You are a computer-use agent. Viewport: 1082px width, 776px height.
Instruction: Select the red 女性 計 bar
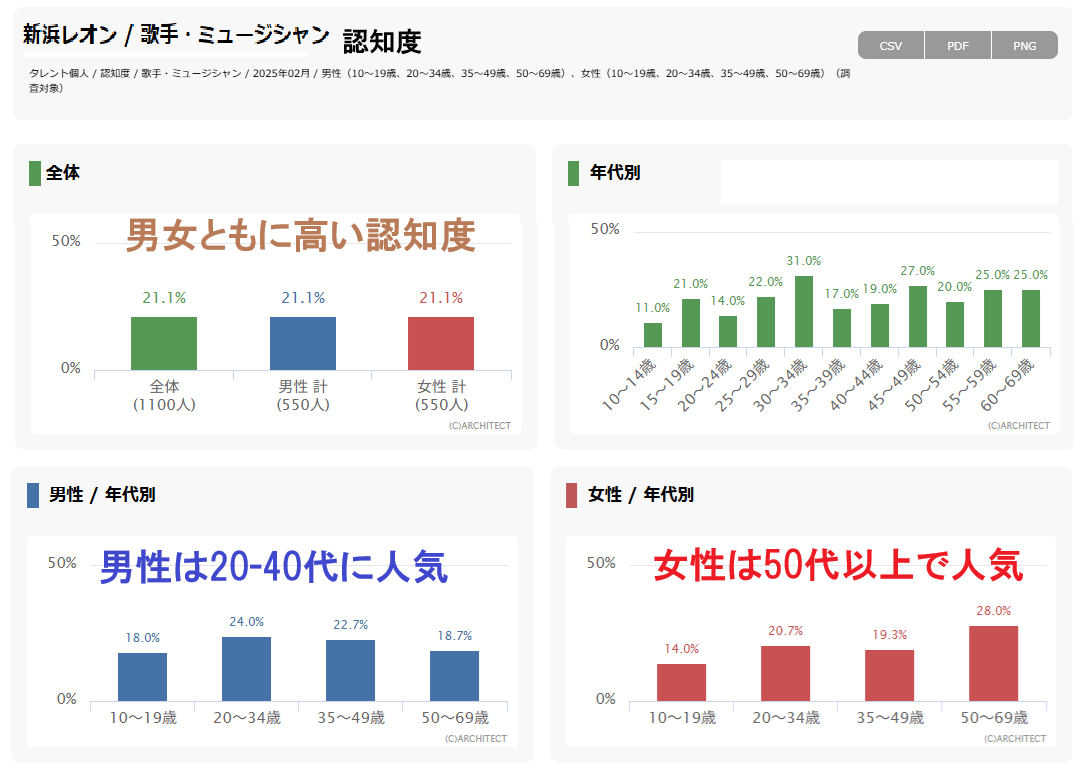441,343
